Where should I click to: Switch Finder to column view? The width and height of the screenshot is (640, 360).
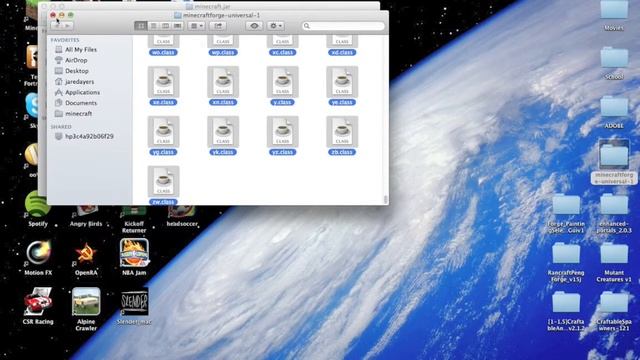(x=165, y=26)
